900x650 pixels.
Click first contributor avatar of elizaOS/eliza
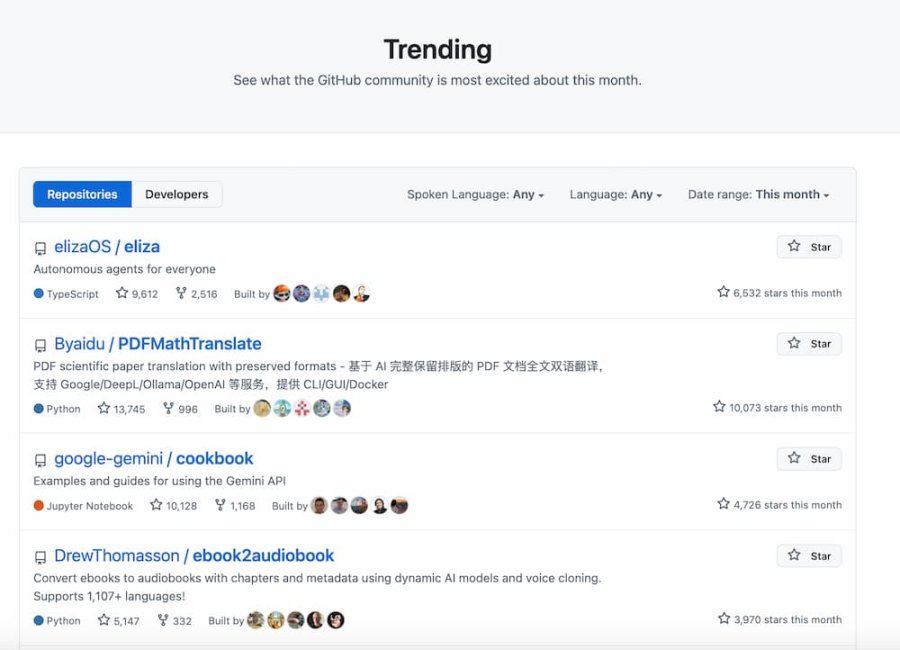282,294
